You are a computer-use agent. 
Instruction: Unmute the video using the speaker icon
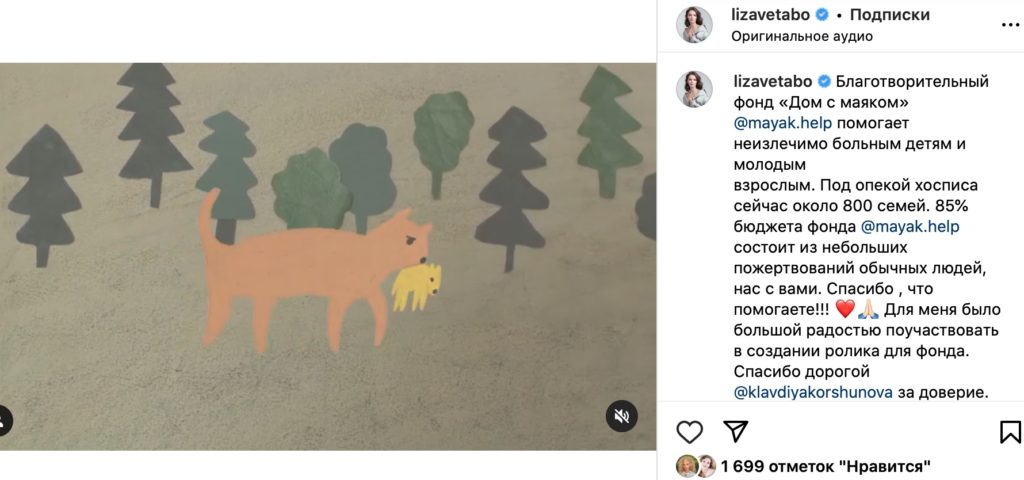coord(621,415)
